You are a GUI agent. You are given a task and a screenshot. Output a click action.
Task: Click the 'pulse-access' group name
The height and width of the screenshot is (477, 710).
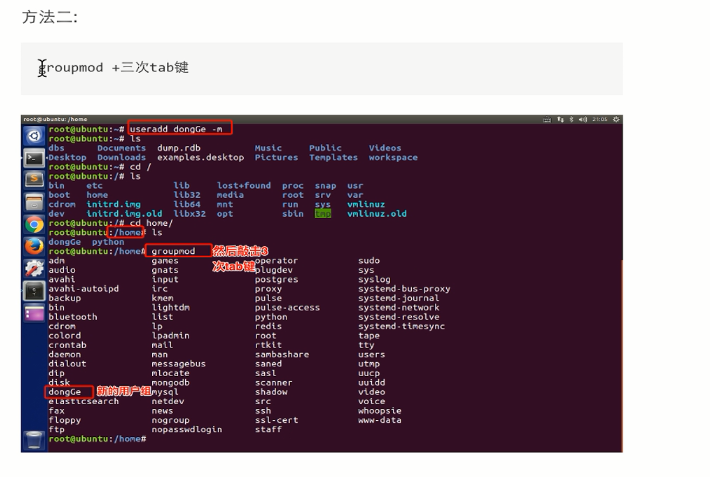[x=287, y=308]
